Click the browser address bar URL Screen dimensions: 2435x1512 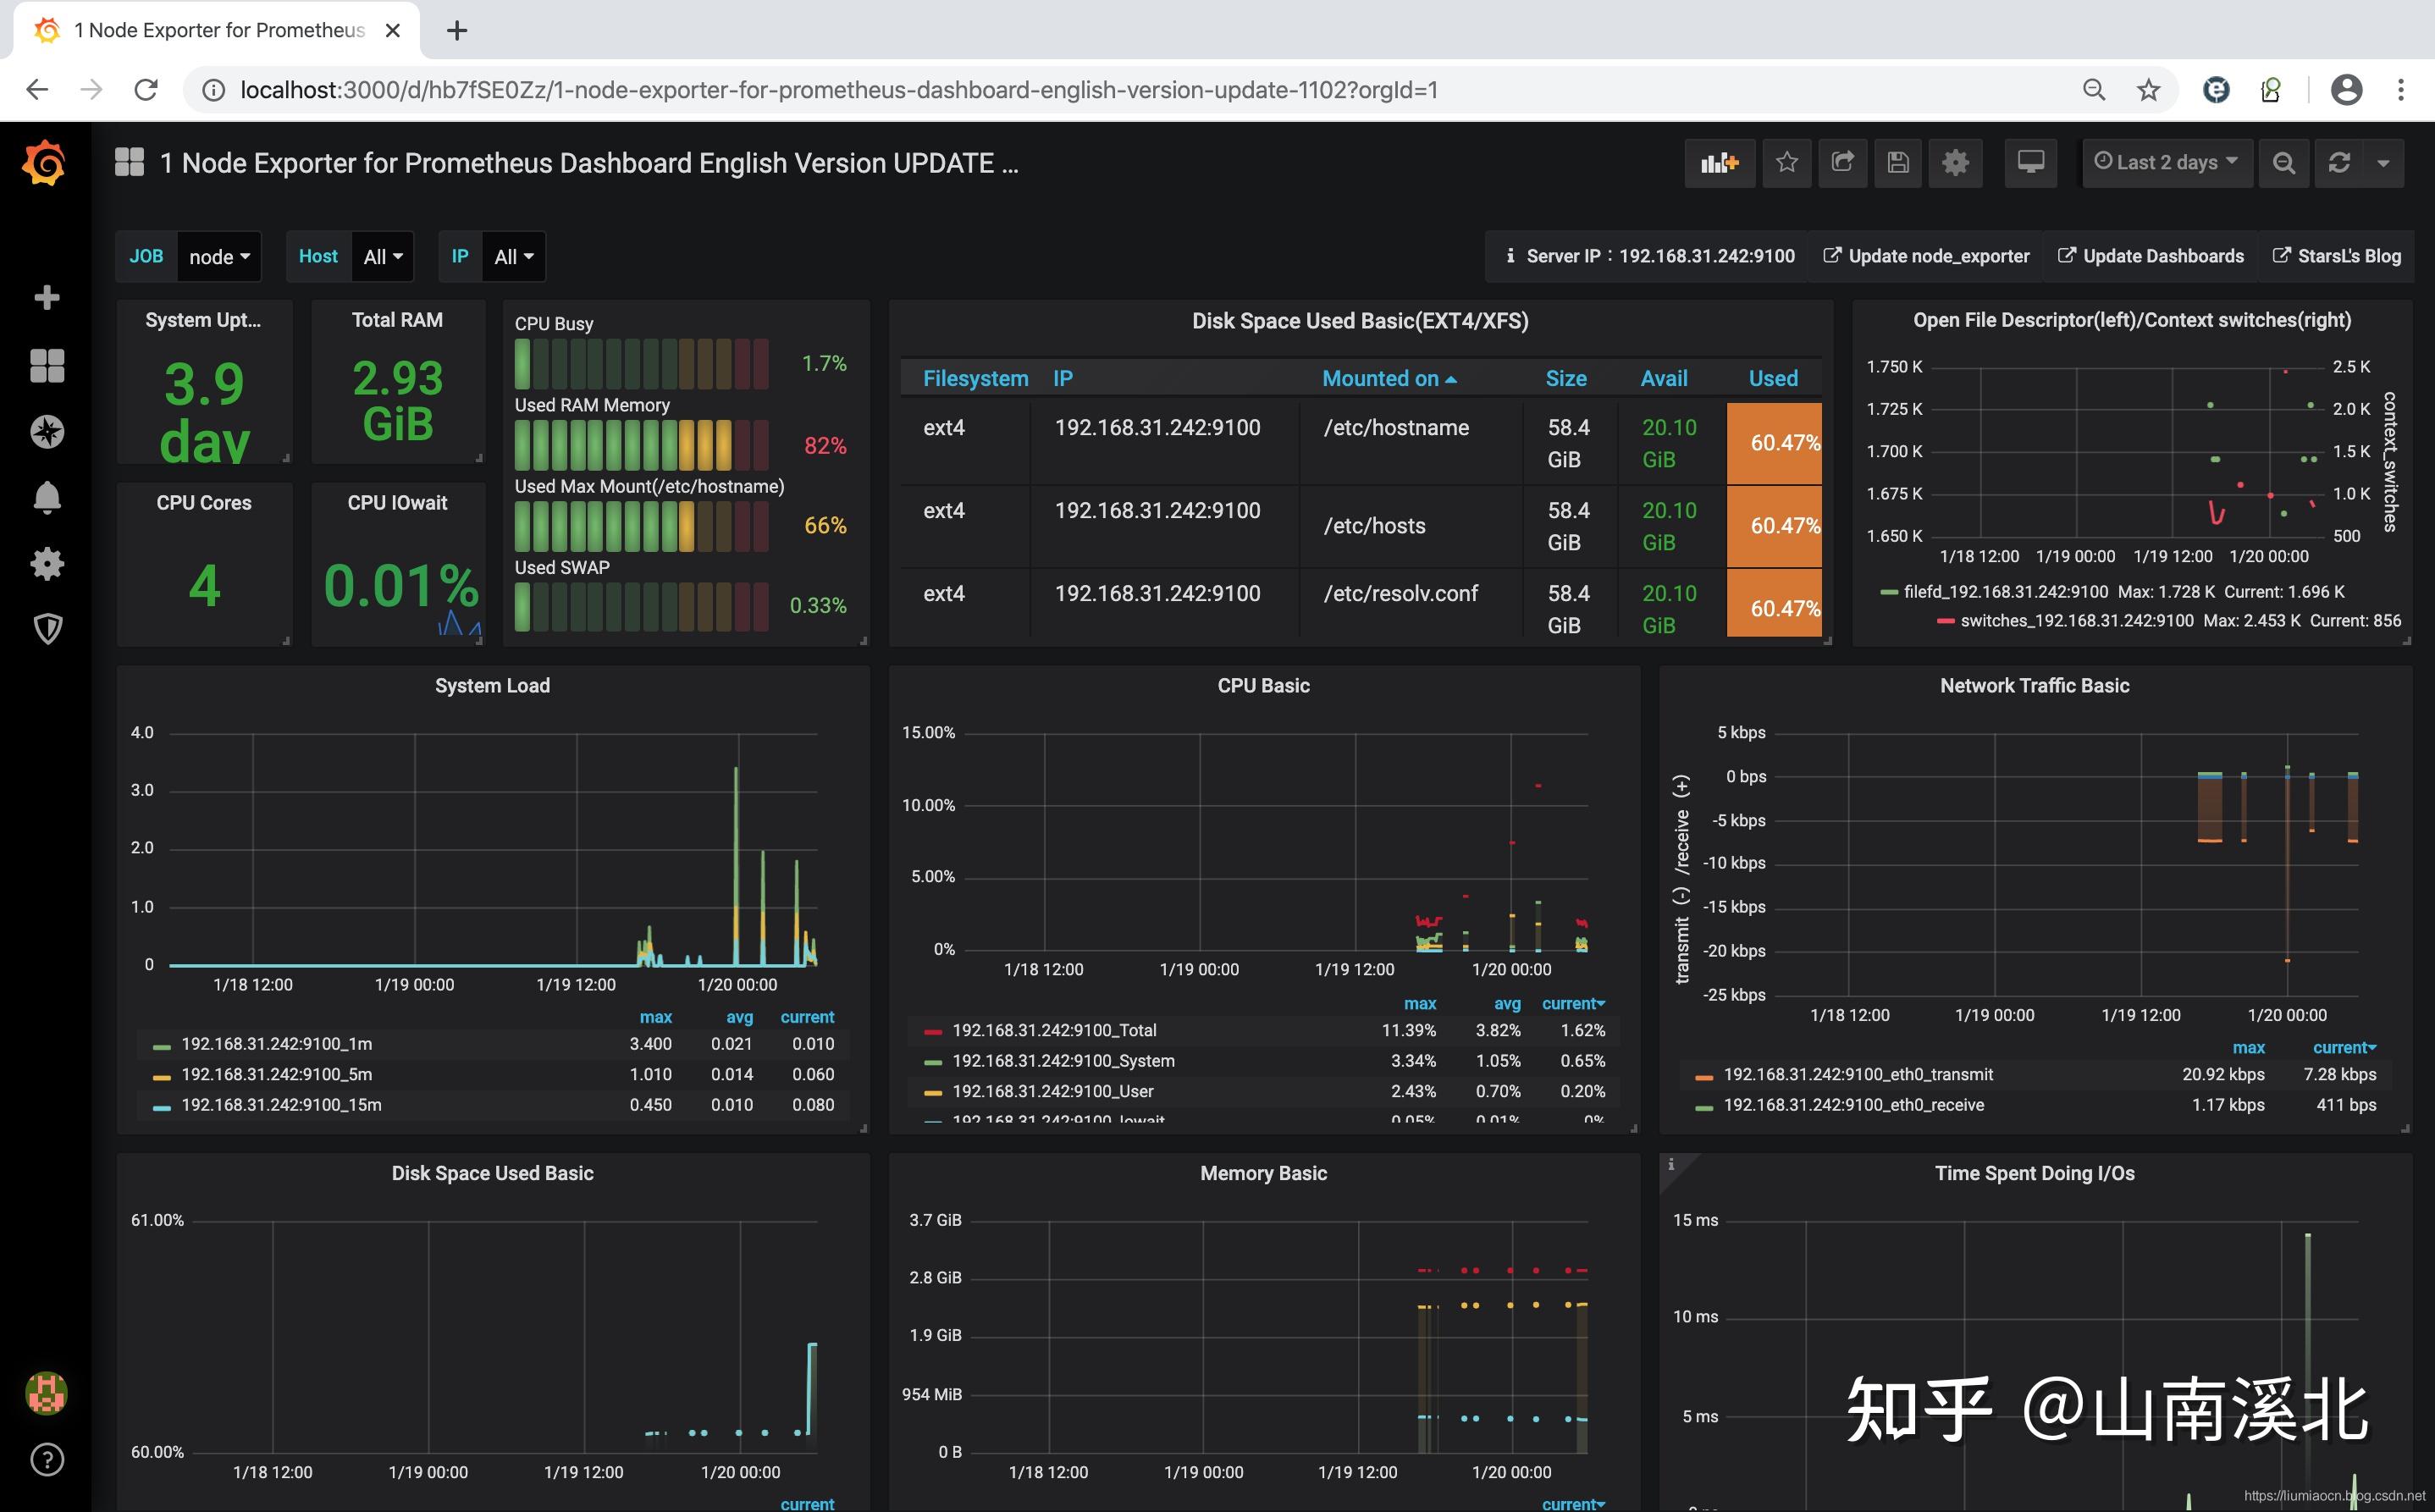pos(838,90)
